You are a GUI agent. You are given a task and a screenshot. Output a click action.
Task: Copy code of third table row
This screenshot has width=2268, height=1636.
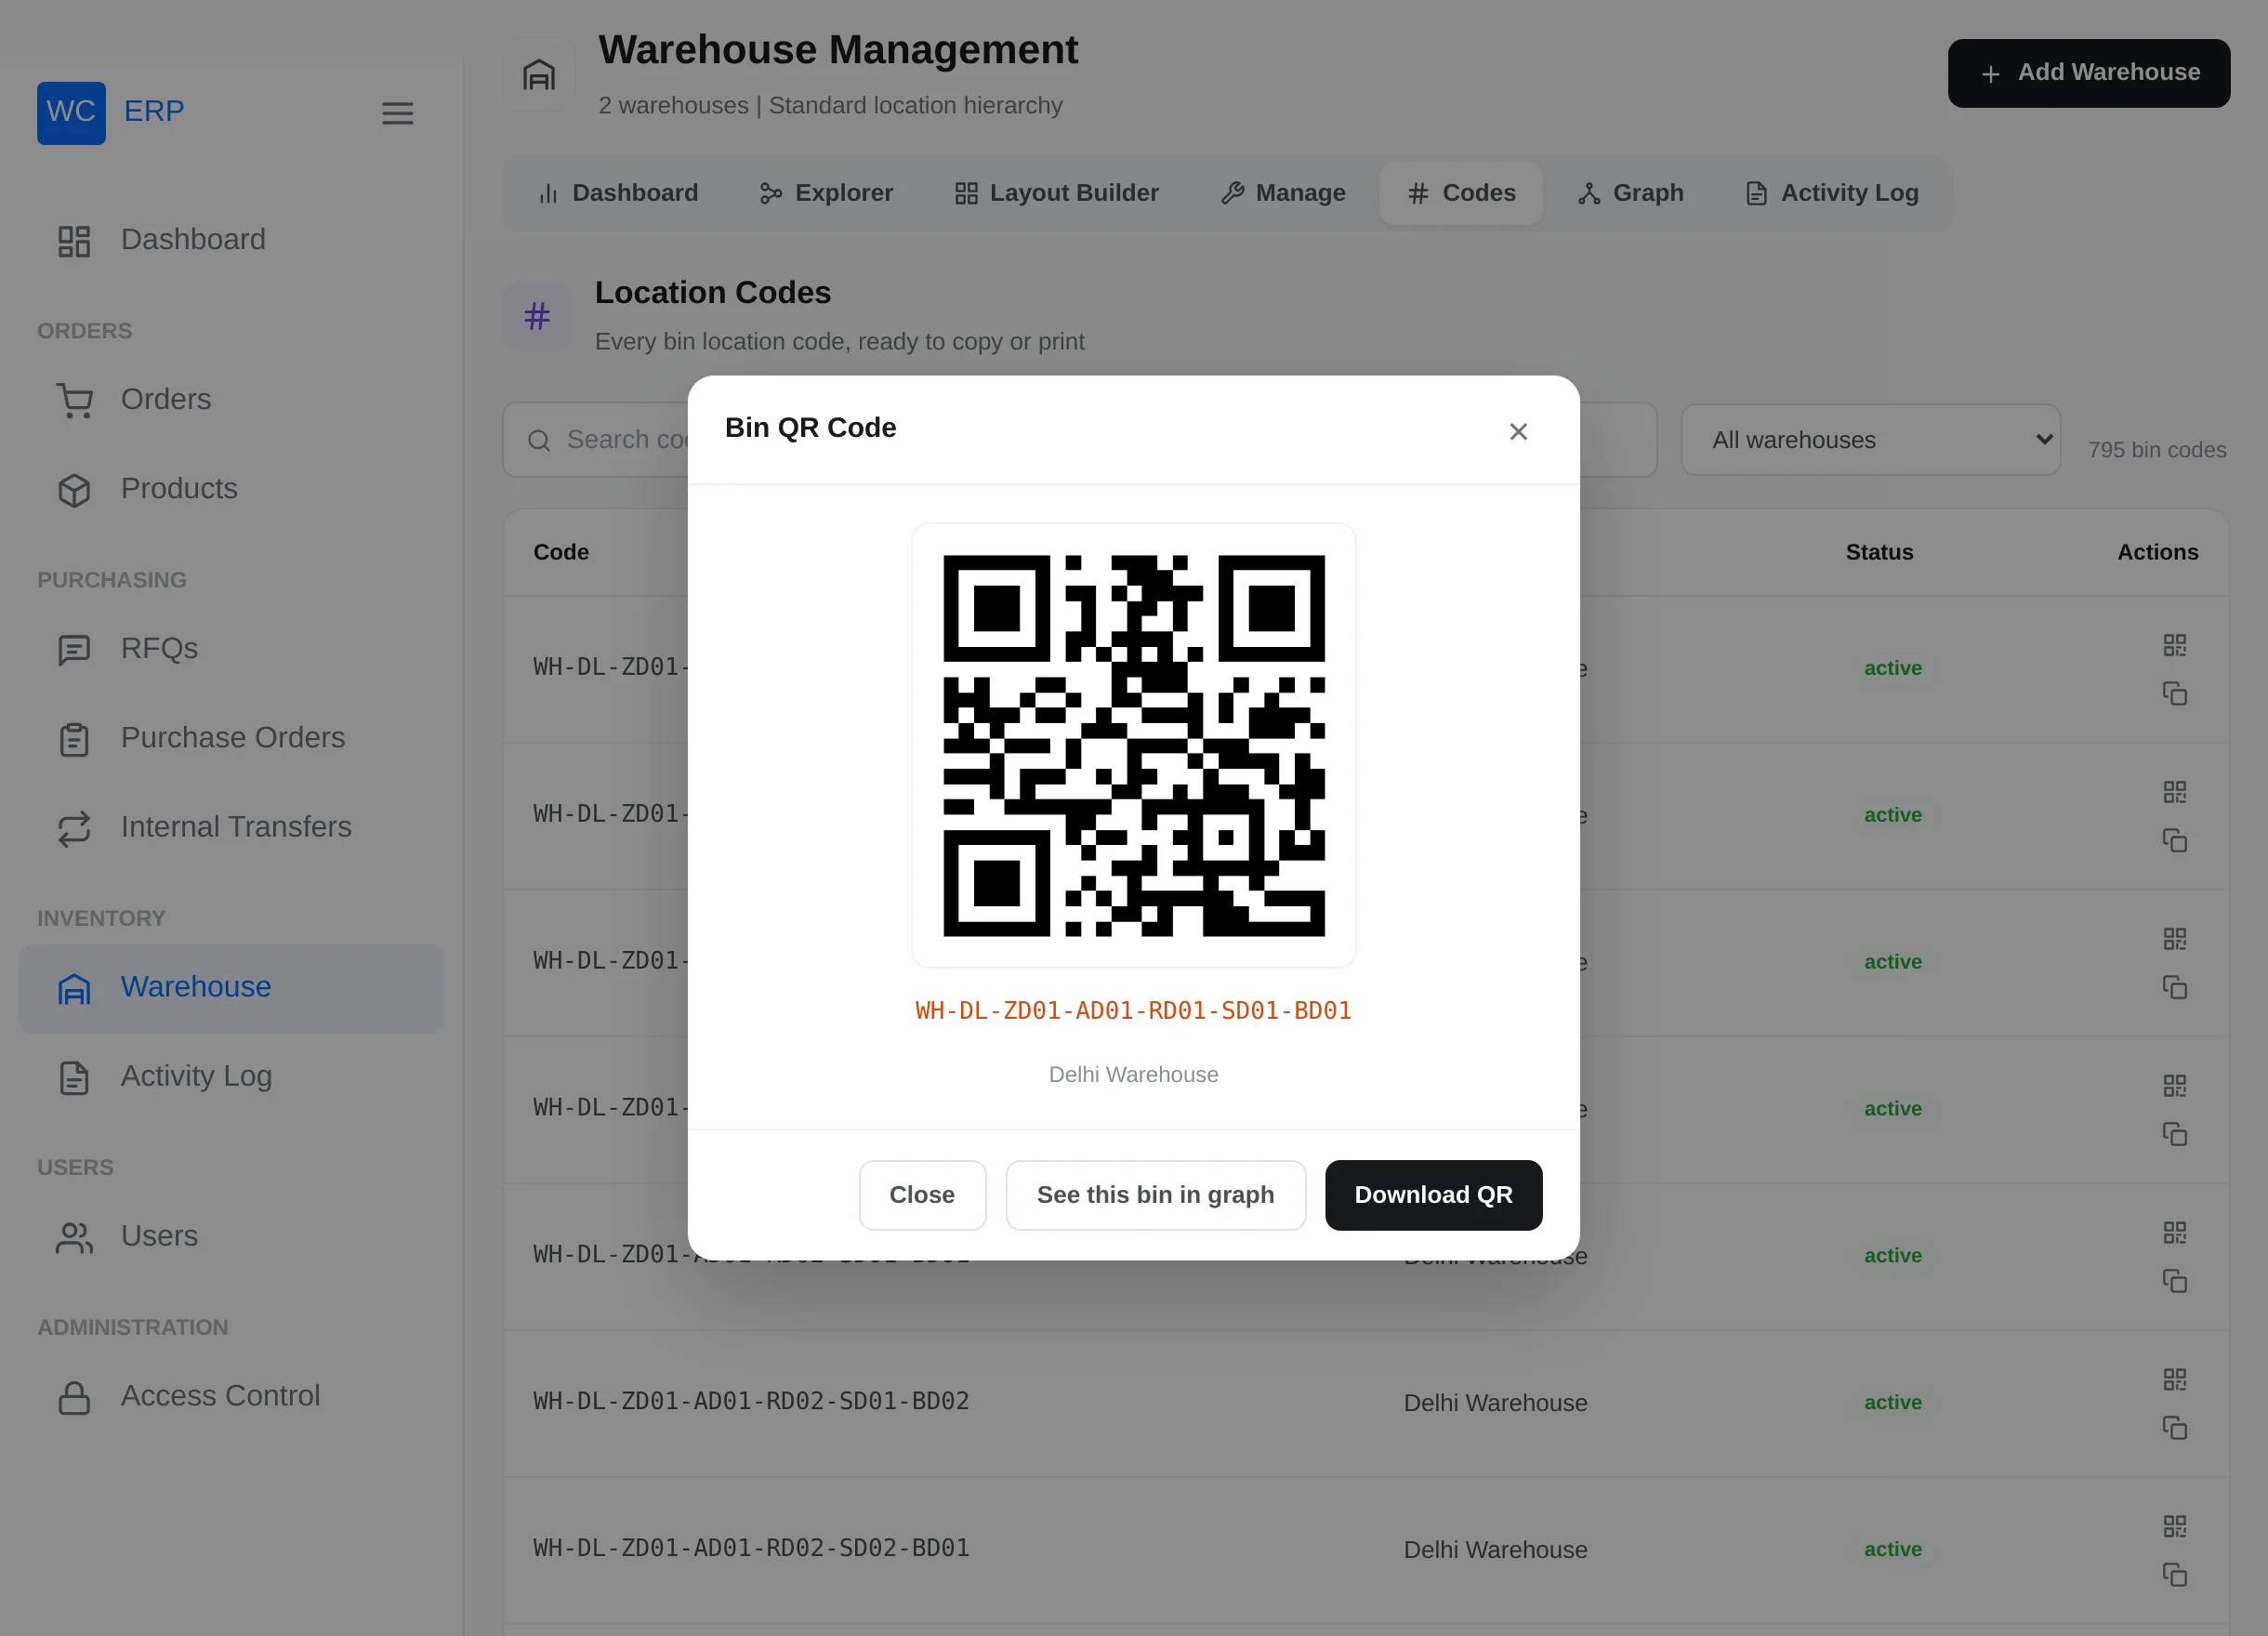click(x=2174, y=988)
